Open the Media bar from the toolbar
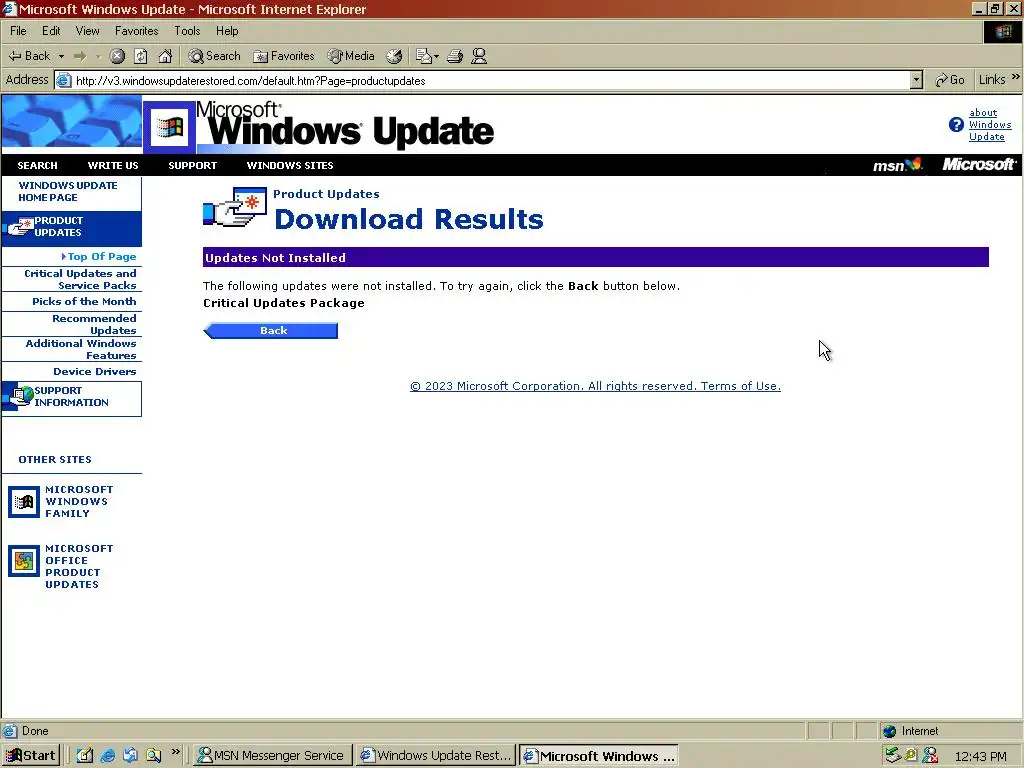 pos(351,56)
